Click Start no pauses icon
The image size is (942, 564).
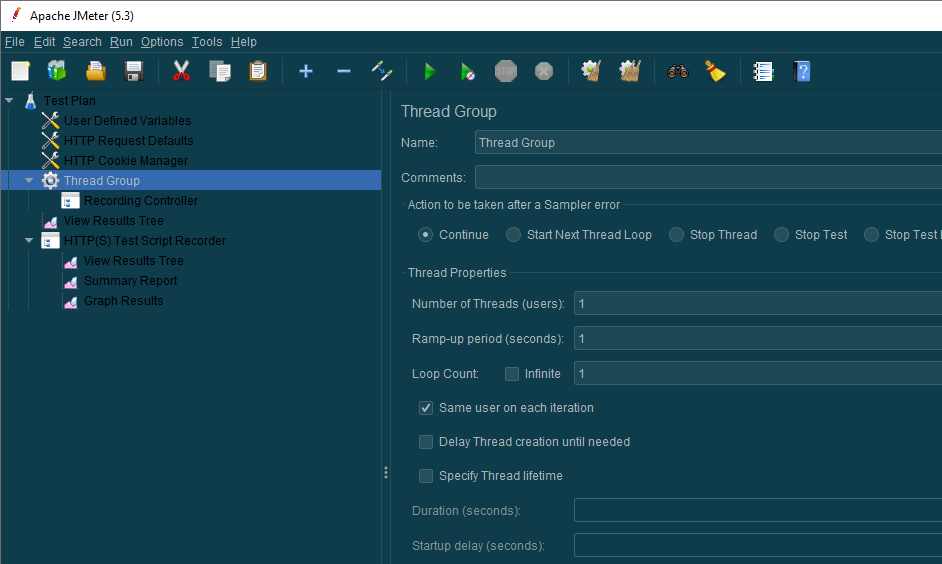click(x=467, y=71)
